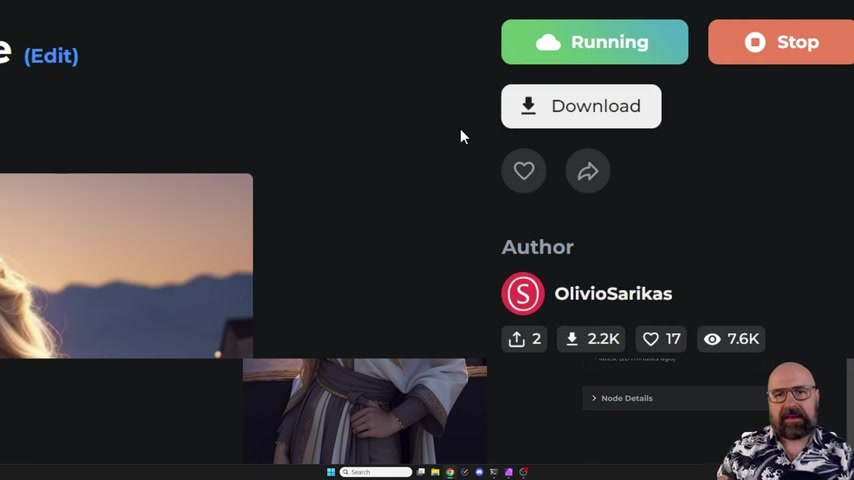
Task: Click the Download button
Action: 581,106
